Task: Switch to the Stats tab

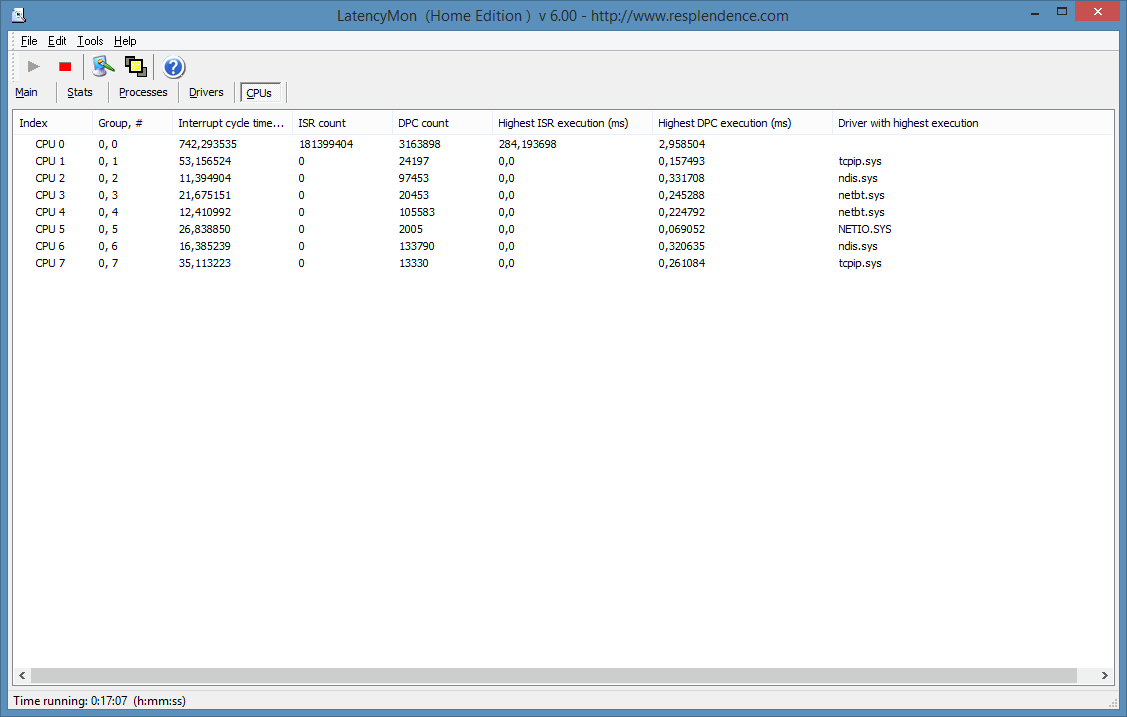Action: coord(80,92)
